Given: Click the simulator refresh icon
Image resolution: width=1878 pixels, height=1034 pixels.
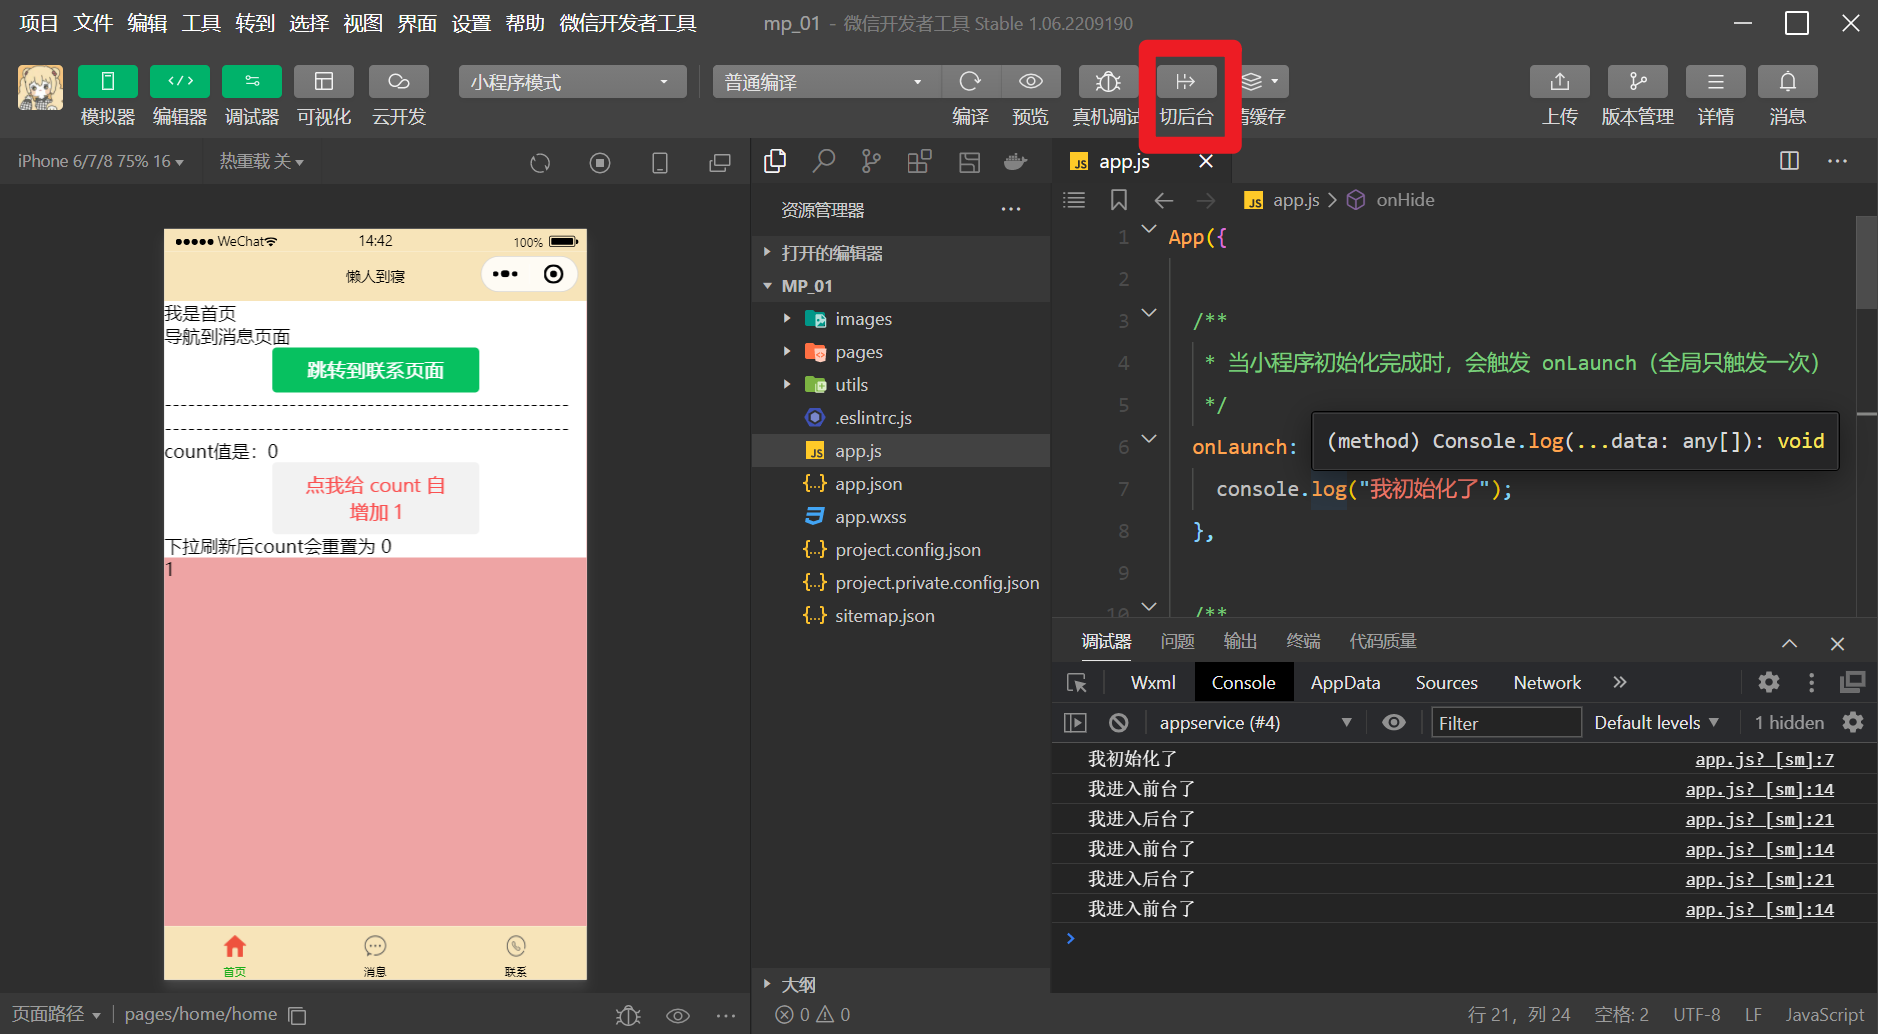Looking at the screenshot, I should point(540,163).
